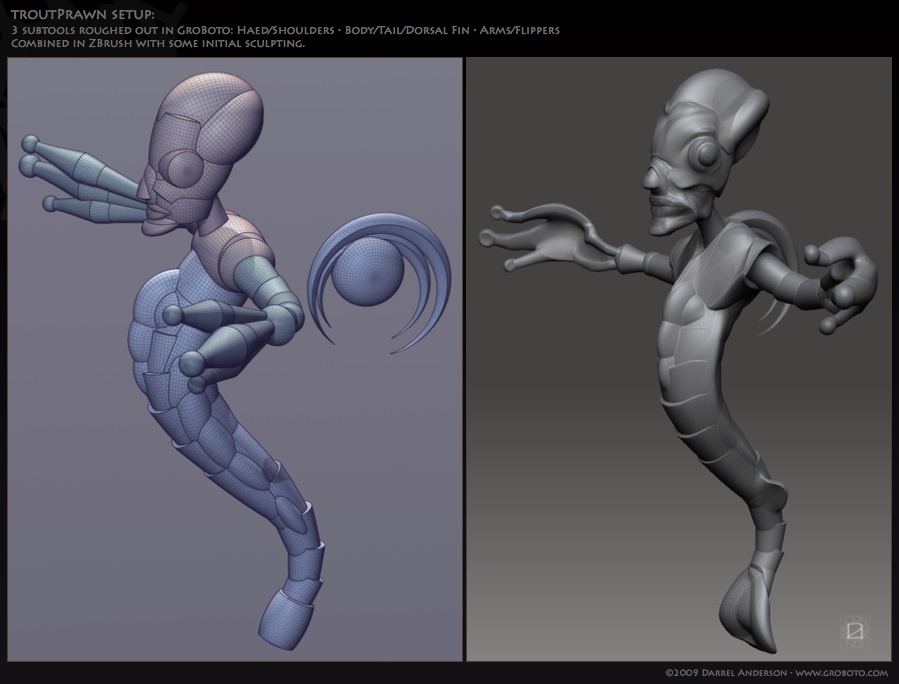Click the "Arms/Flippers" subtool text

[x=519, y=30]
